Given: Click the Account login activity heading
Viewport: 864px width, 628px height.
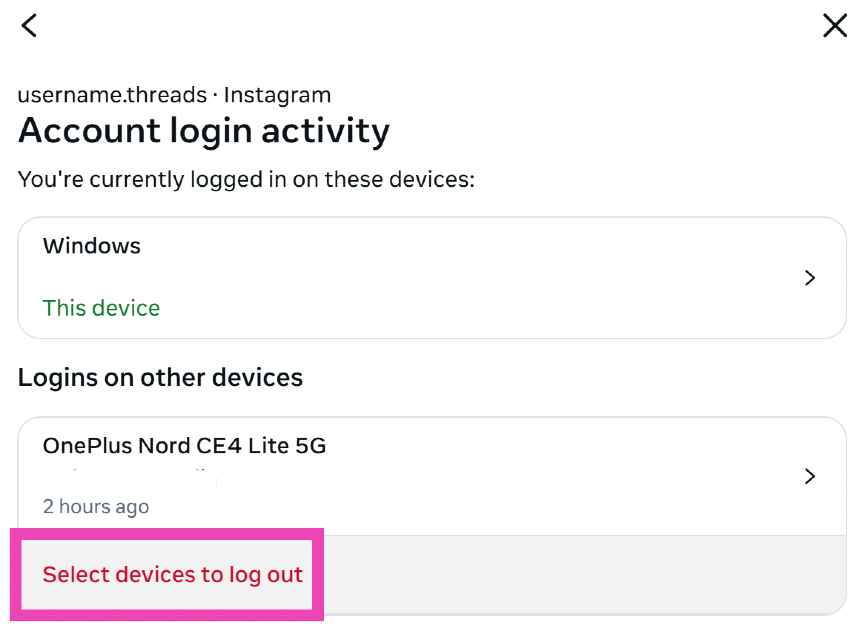Looking at the screenshot, I should coord(204,131).
